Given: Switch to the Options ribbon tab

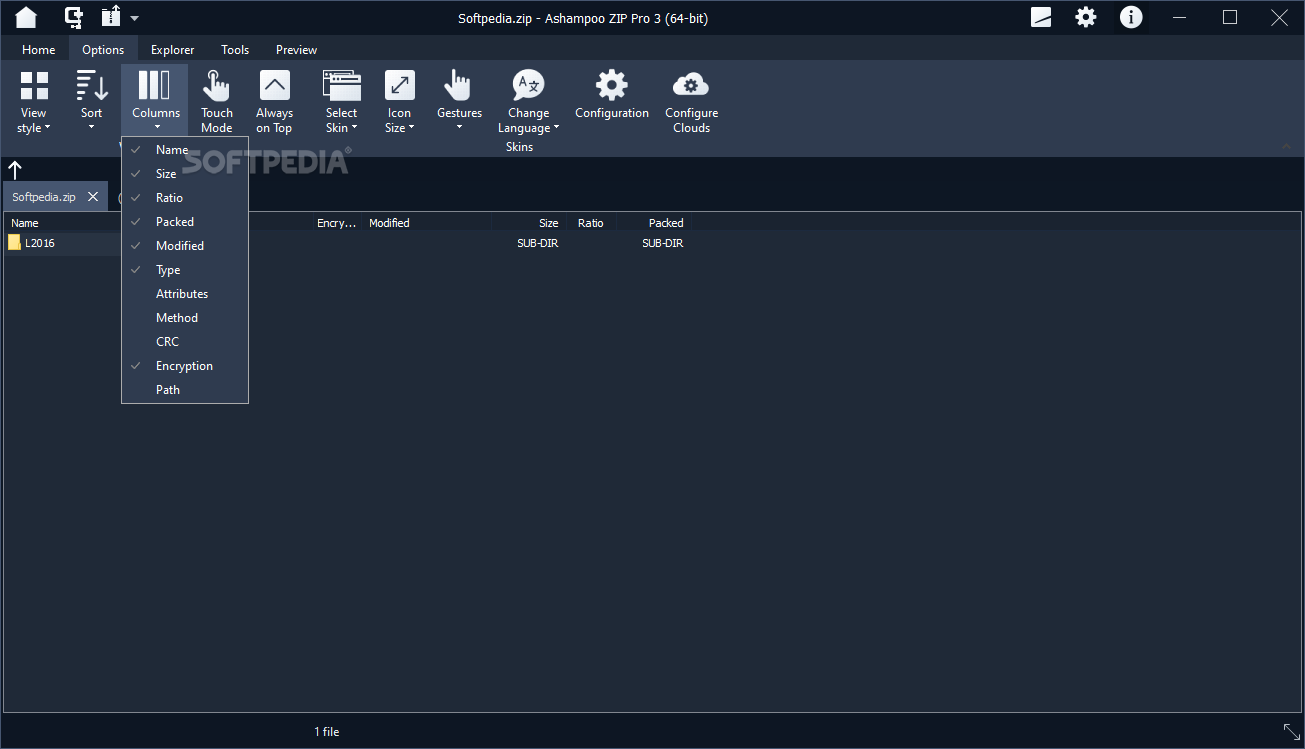Looking at the screenshot, I should (x=103, y=49).
